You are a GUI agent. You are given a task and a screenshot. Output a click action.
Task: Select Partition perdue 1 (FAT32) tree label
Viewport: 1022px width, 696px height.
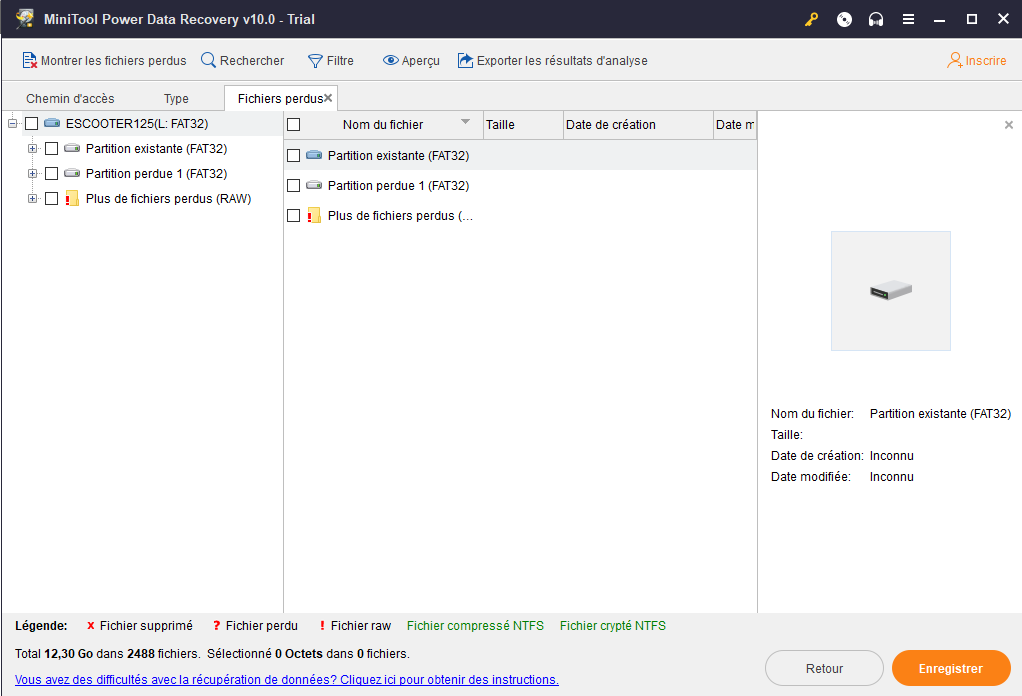tap(156, 173)
